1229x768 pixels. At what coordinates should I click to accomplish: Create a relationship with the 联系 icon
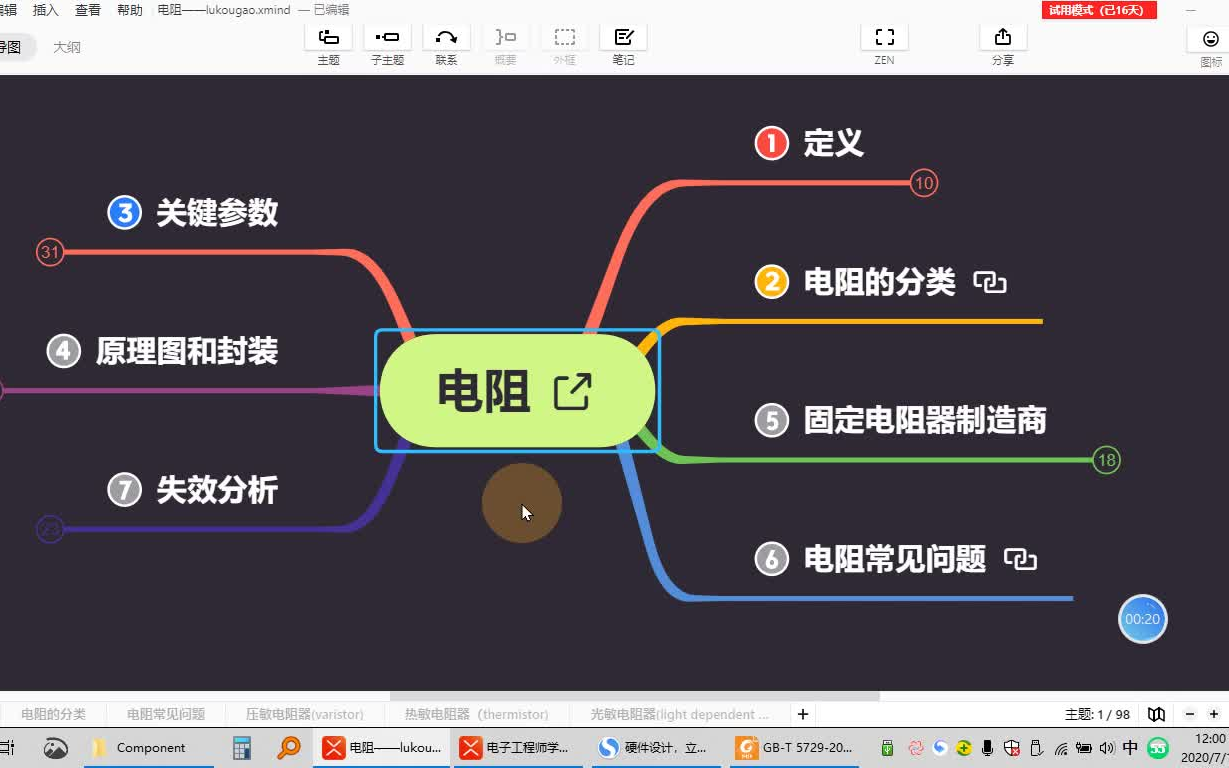(x=446, y=38)
